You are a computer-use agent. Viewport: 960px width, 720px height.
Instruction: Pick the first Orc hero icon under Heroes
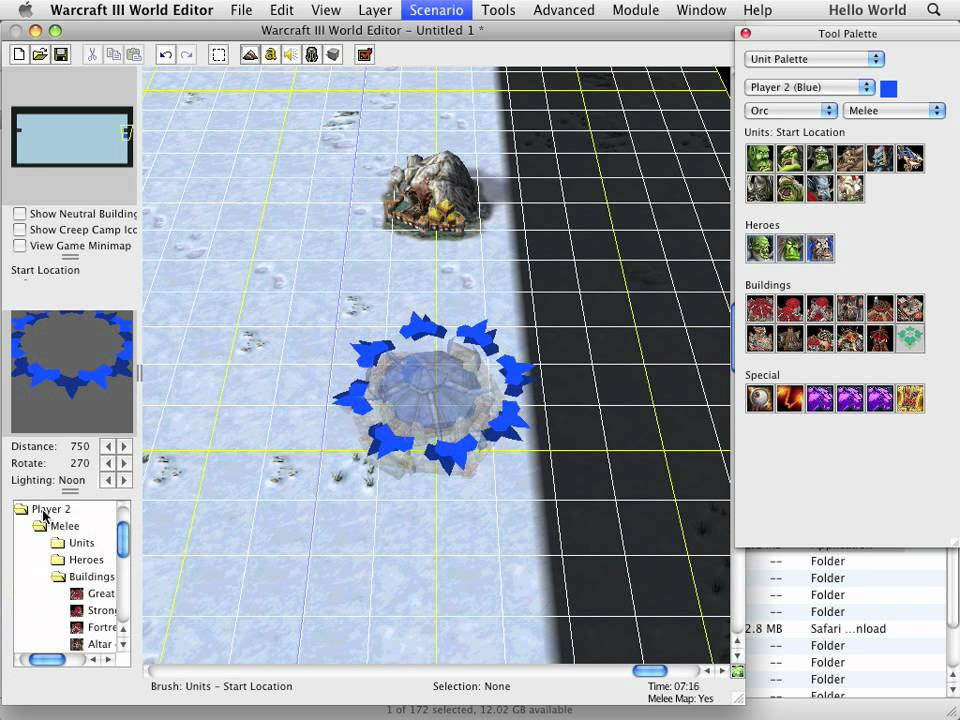tap(760, 248)
